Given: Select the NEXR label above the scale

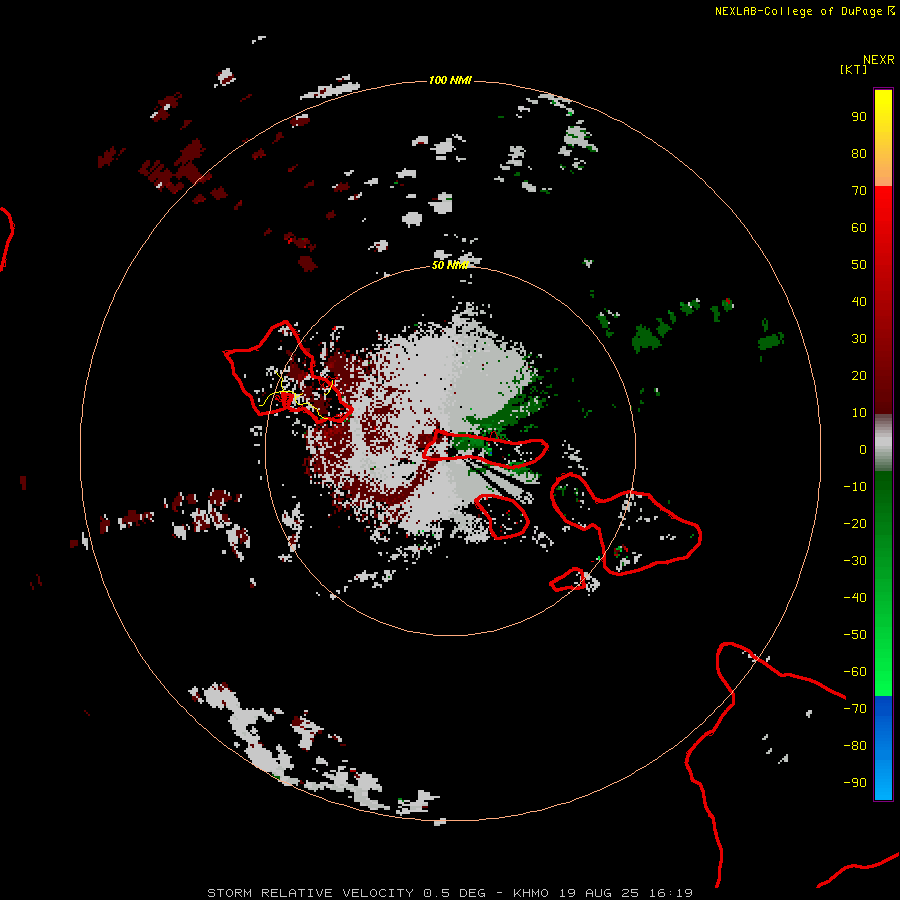Looking at the screenshot, I should (x=879, y=60).
